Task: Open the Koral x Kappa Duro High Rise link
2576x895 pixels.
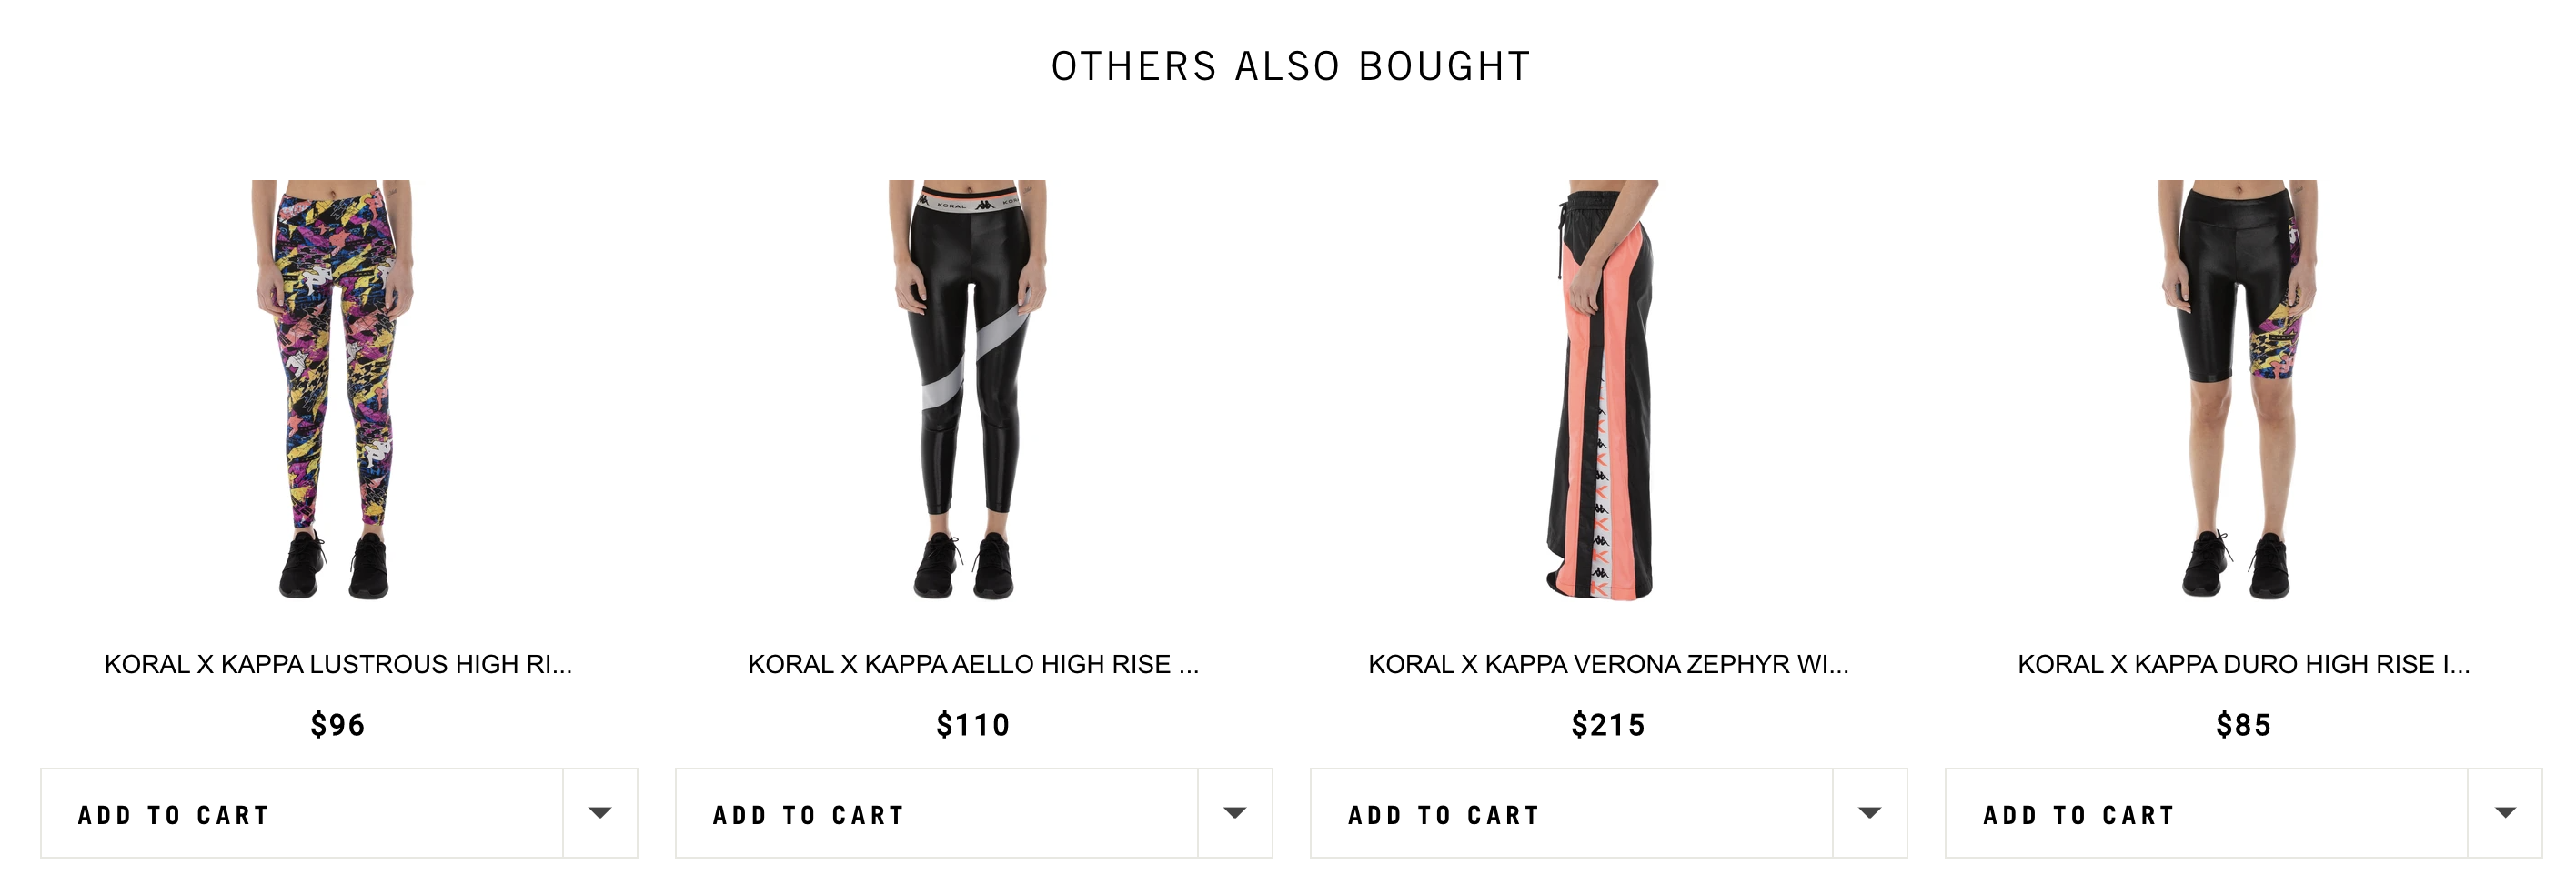Action: click(x=2243, y=664)
